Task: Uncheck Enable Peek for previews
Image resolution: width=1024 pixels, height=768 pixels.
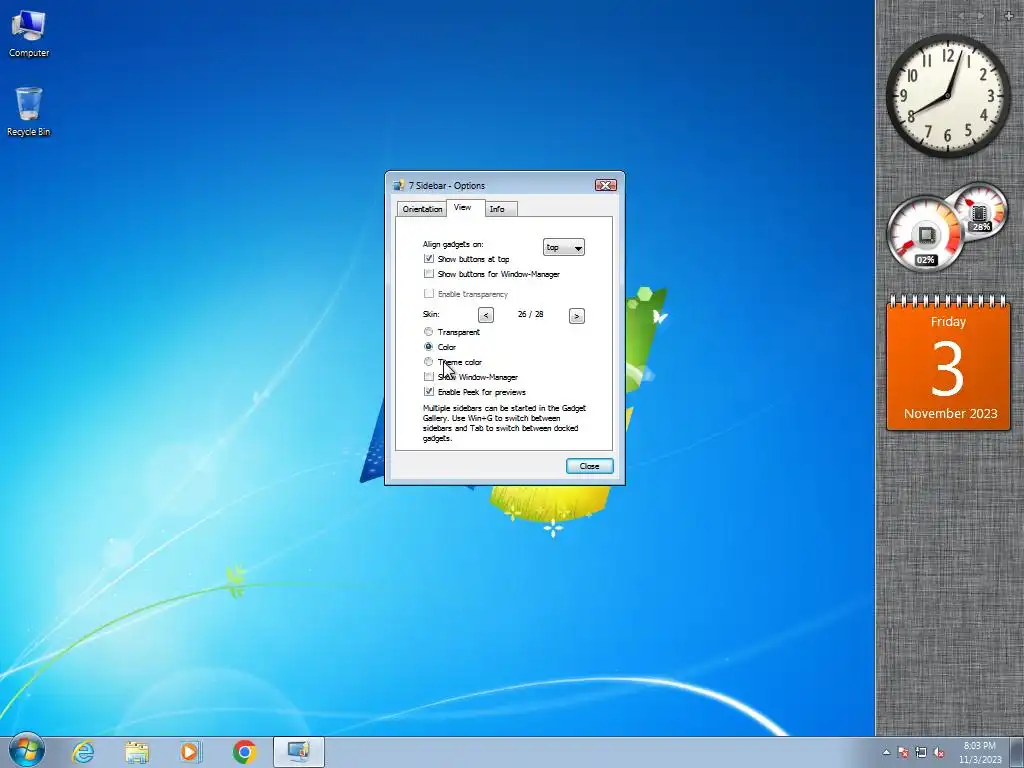Action: [428, 392]
